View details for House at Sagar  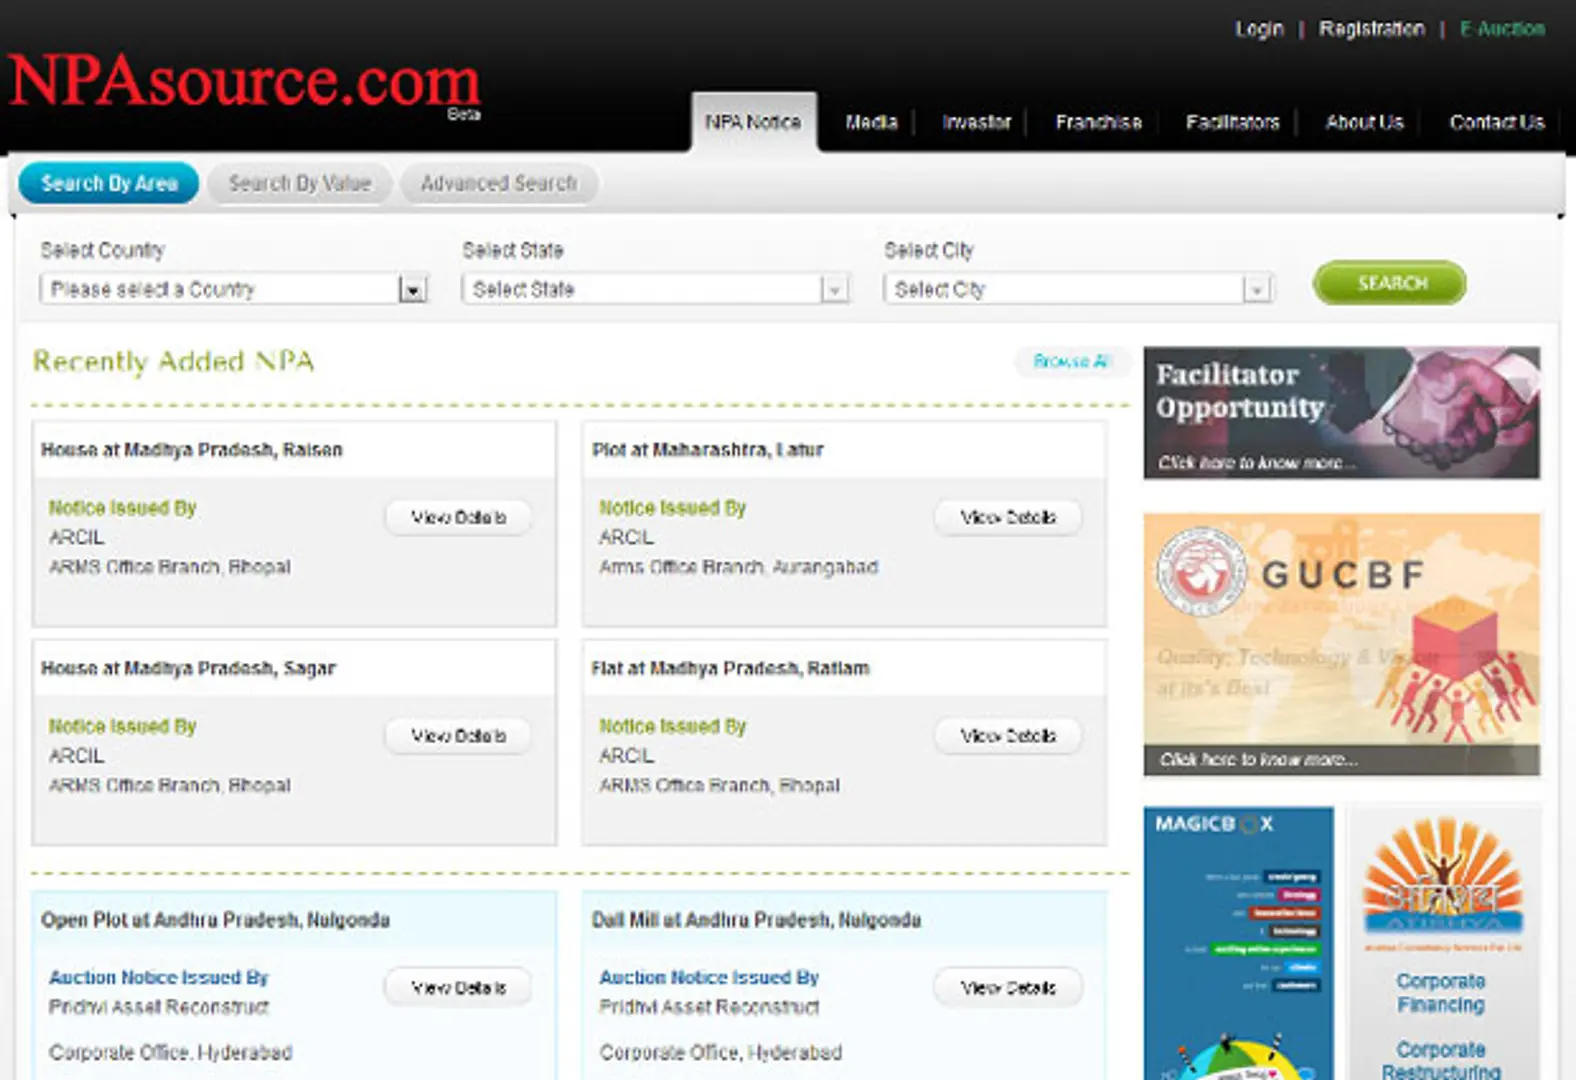point(458,735)
